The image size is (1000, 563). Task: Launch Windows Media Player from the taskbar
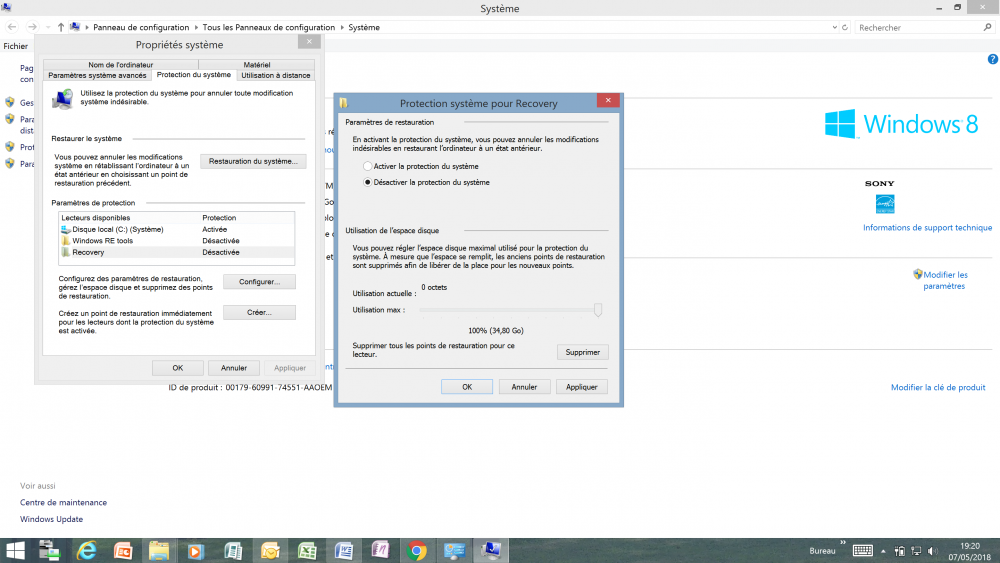tap(195, 550)
